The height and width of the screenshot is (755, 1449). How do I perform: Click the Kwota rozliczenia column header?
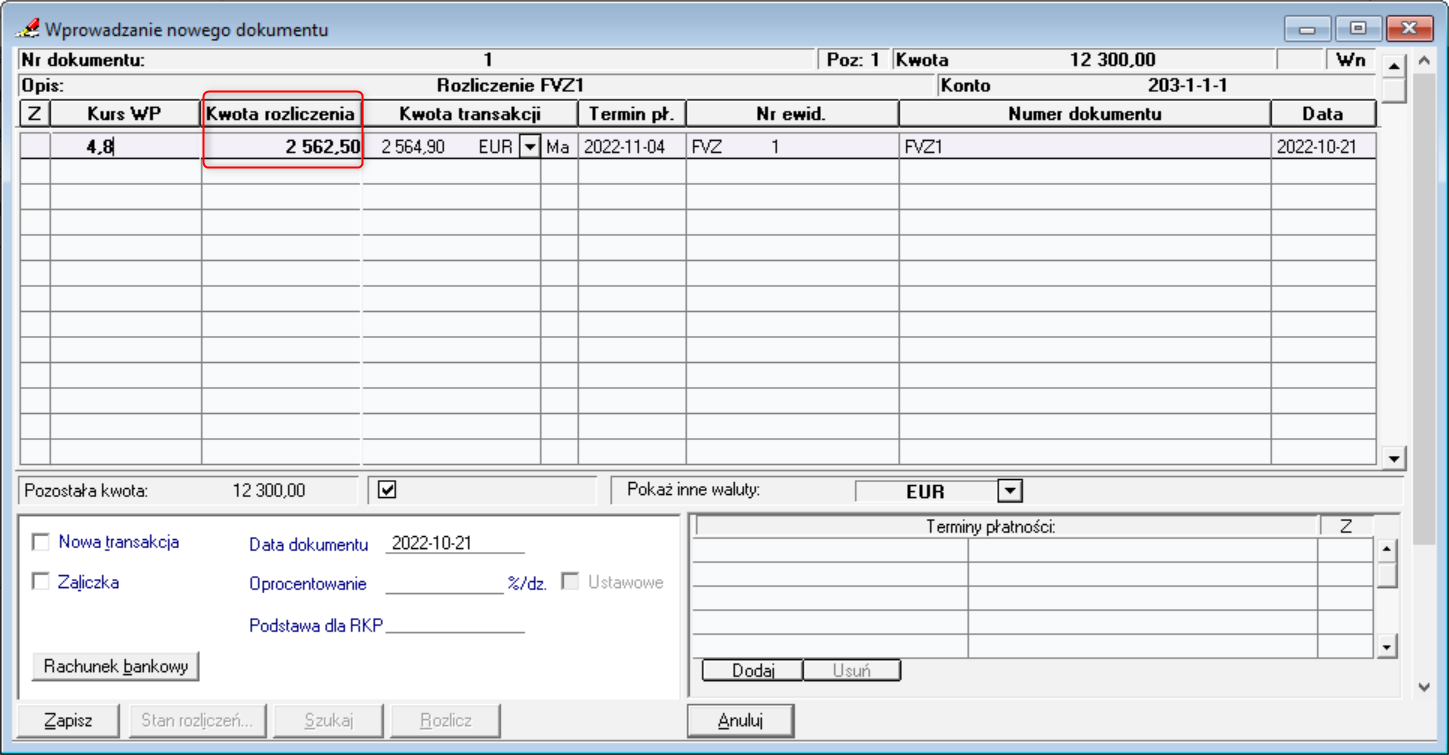pyautogui.click(x=282, y=113)
